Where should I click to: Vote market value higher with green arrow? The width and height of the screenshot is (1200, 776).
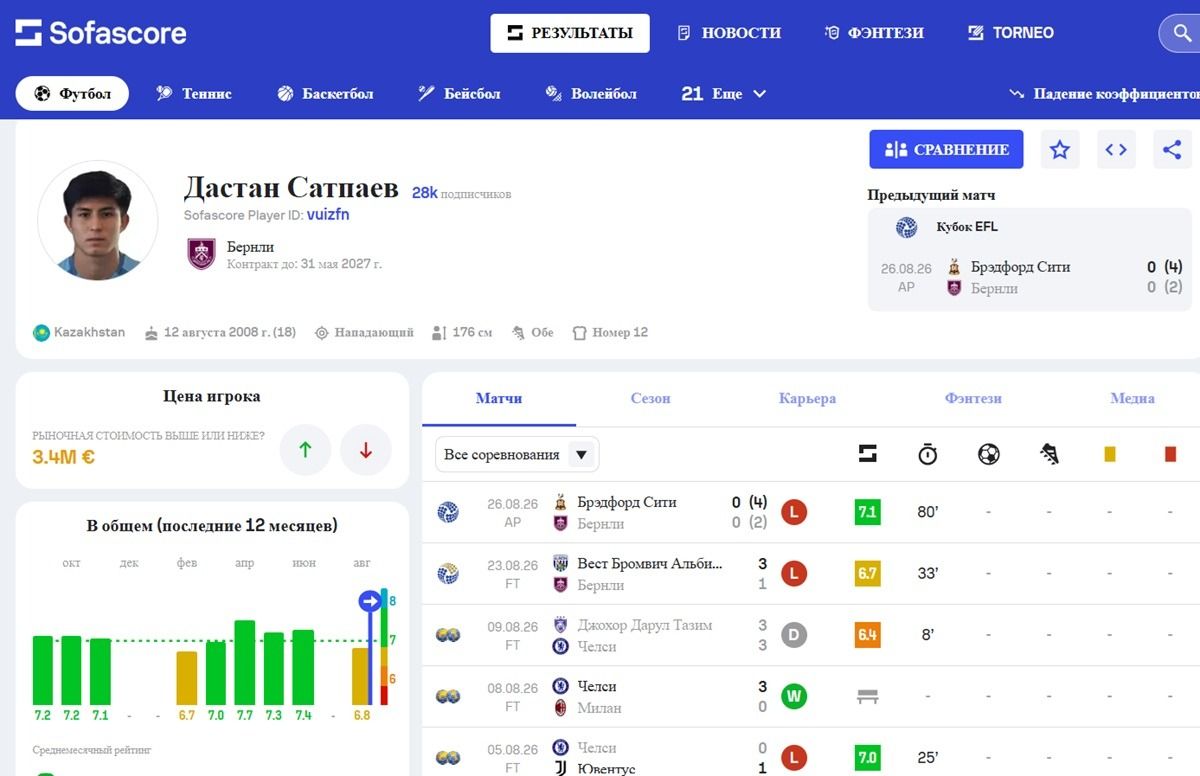[305, 450]
